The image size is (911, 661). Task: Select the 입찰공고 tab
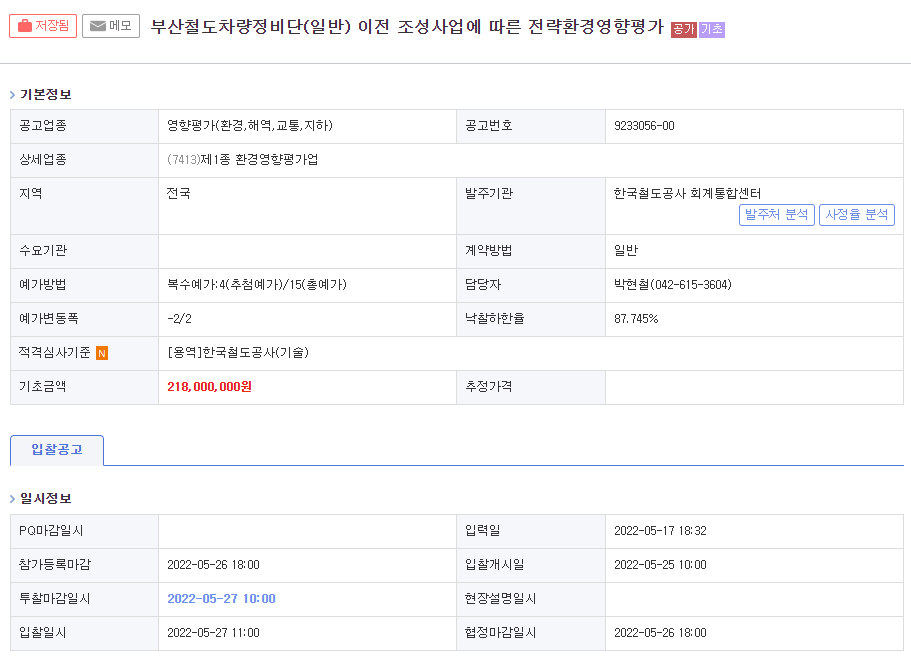(57, 450)
